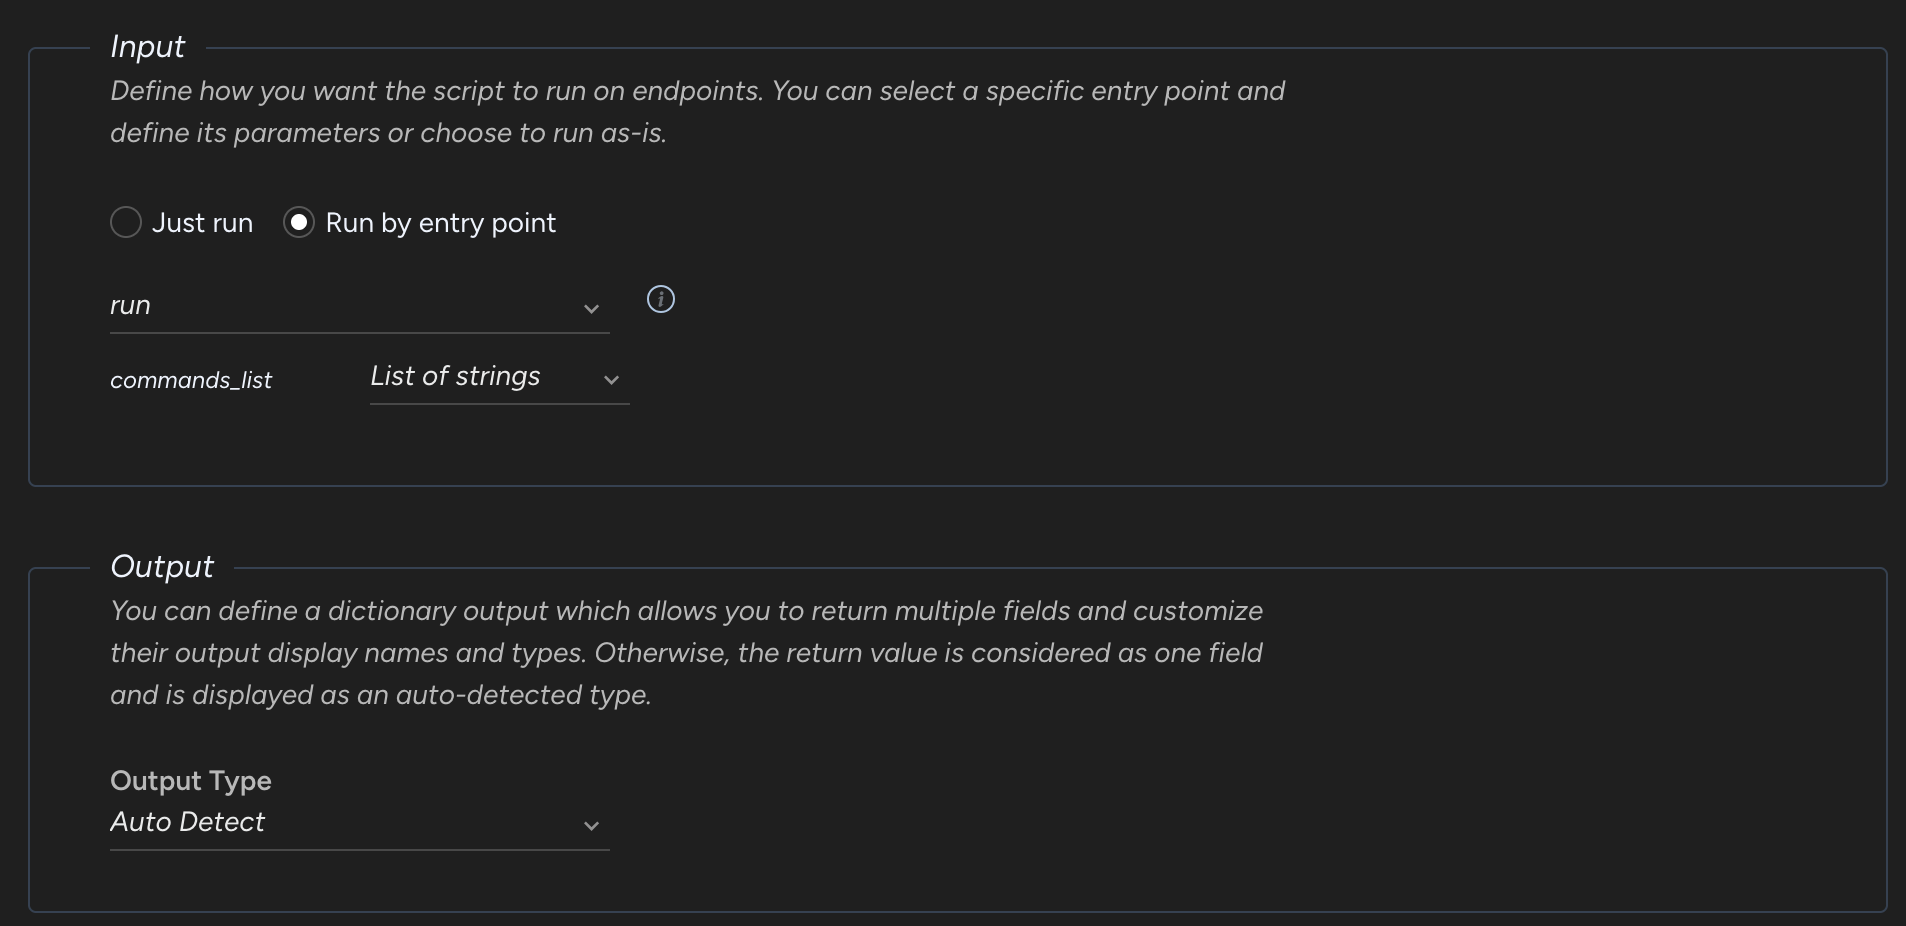Click the 'auto-detected type' description line
Viewport: 1906px width, 926px height.
click(380, 695)
